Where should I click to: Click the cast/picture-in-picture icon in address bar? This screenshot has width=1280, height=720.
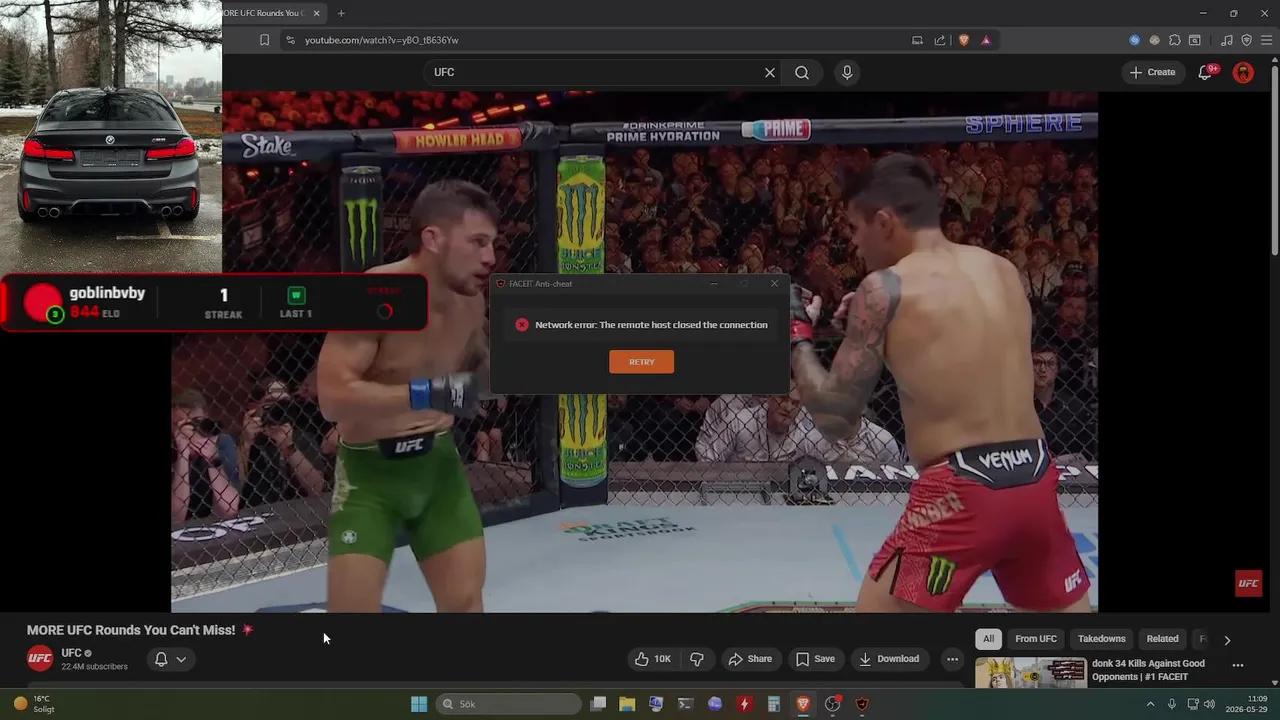pyautogui.click(x=917, y=40)
